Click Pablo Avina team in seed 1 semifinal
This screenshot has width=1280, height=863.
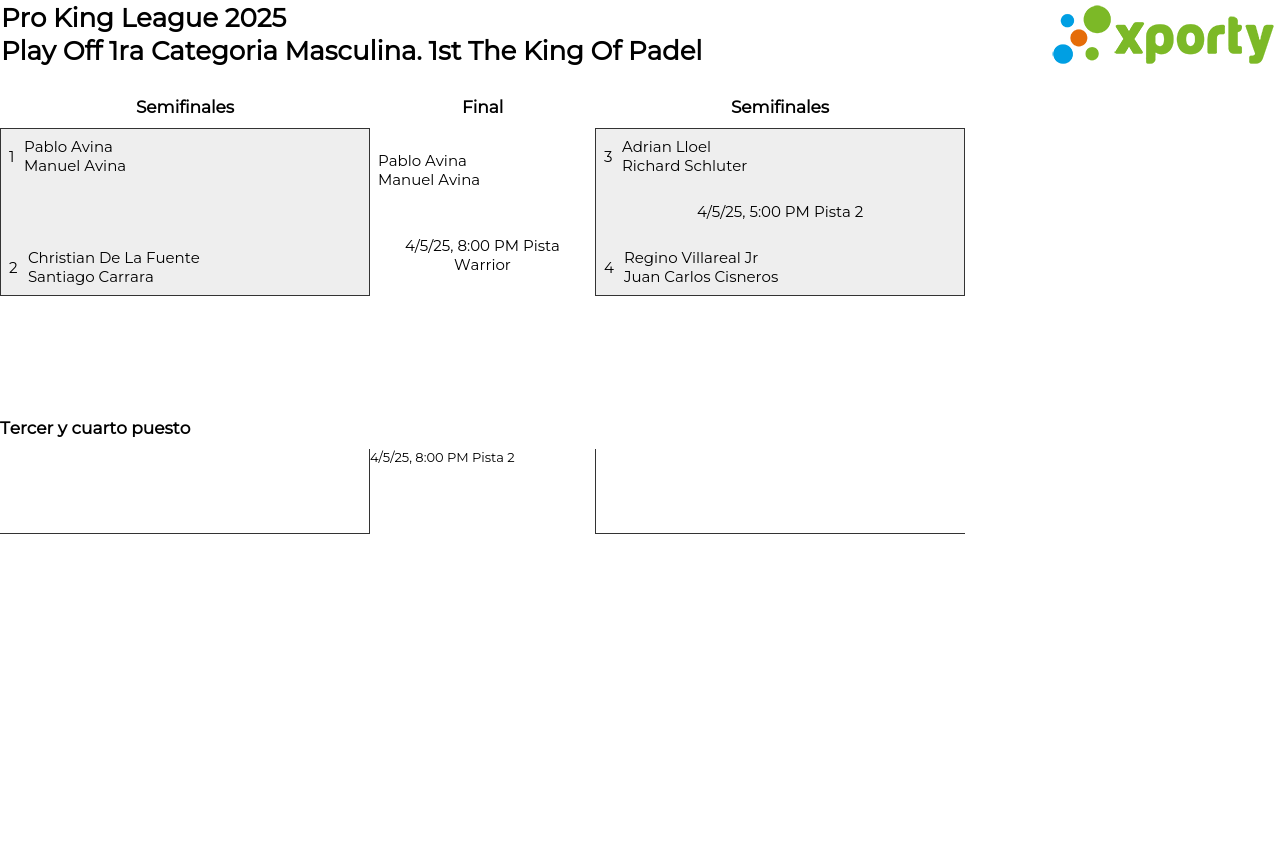pyautogui.click(x=75, y=157)
